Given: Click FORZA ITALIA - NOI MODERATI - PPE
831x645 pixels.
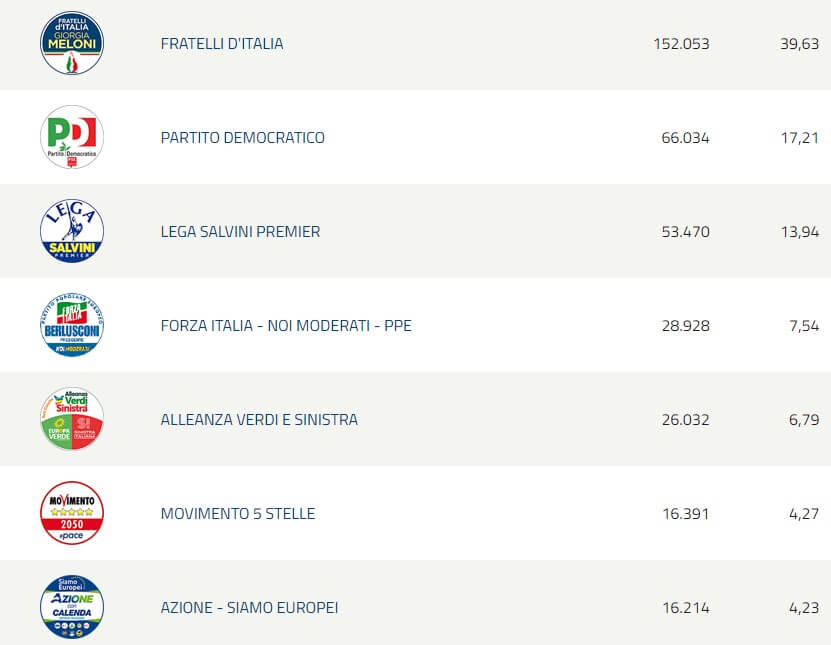Looking at the screenshot, I should [286, 326].
